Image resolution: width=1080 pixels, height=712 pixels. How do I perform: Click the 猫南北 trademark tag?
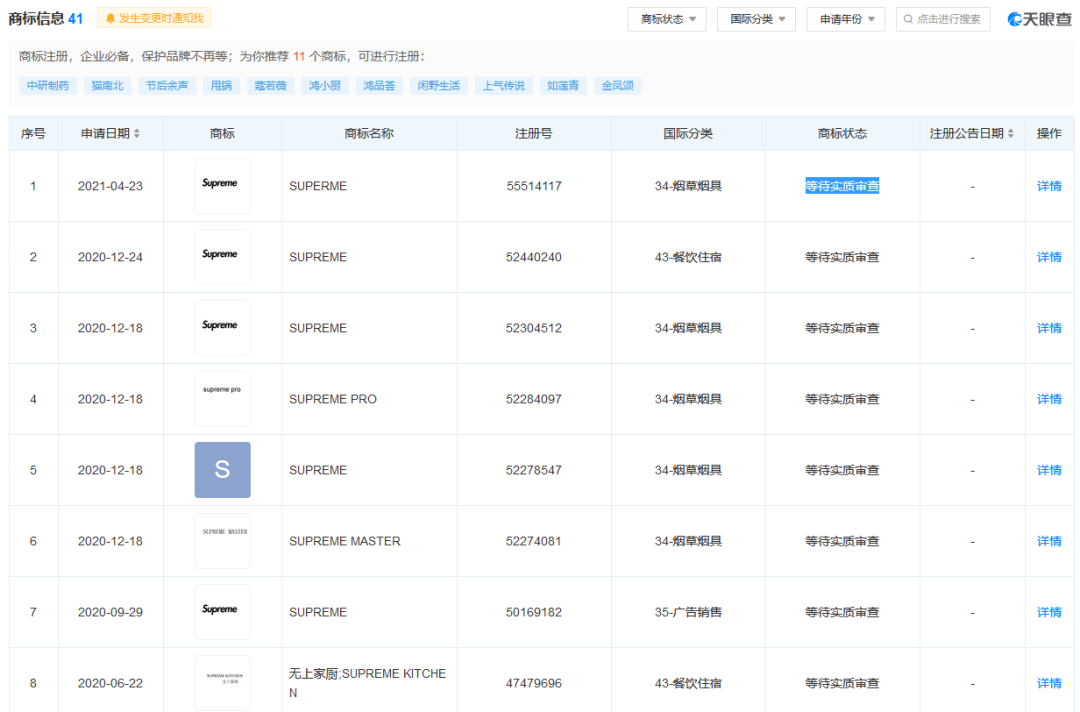pyautogui.click(x=107, y=85)
